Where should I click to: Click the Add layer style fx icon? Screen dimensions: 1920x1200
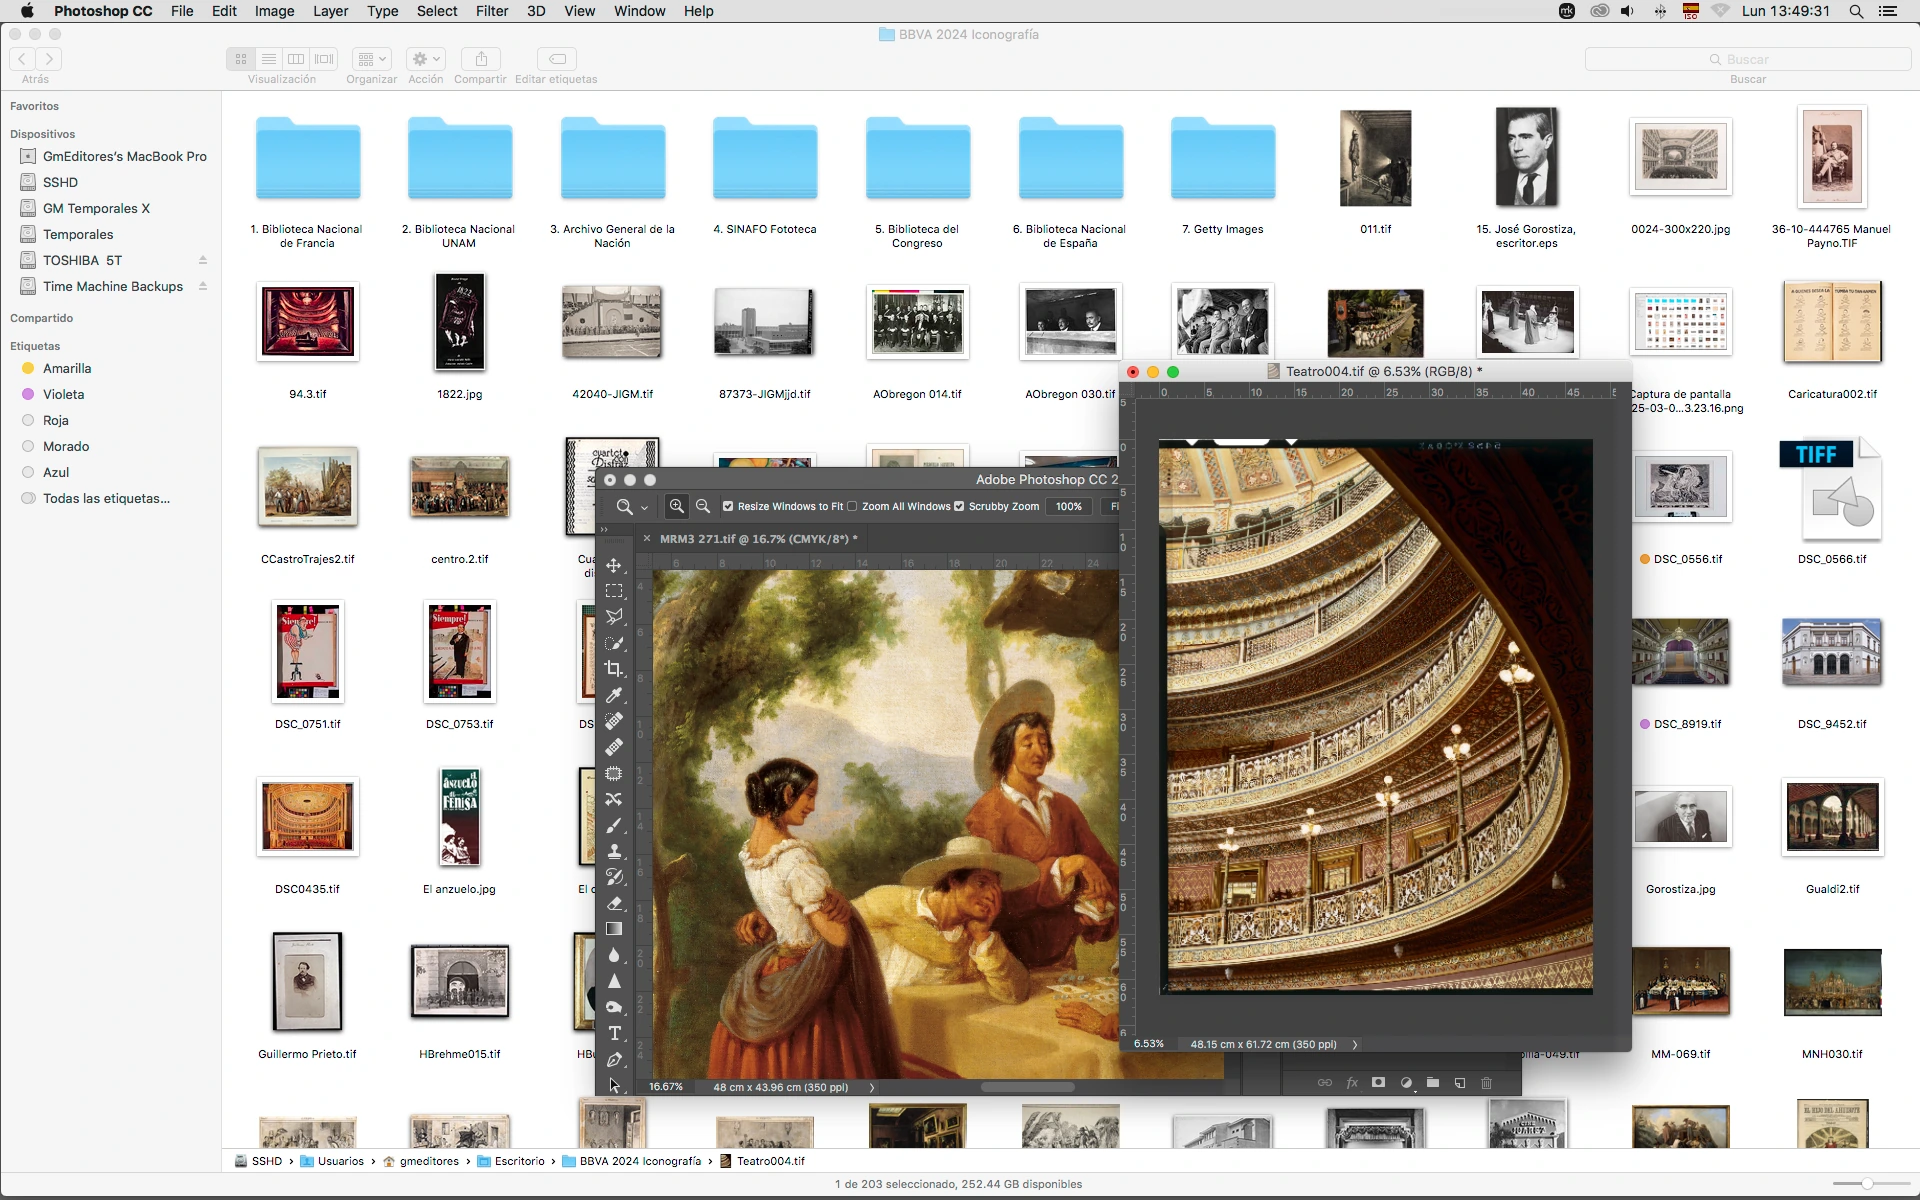[1352, 1082]
